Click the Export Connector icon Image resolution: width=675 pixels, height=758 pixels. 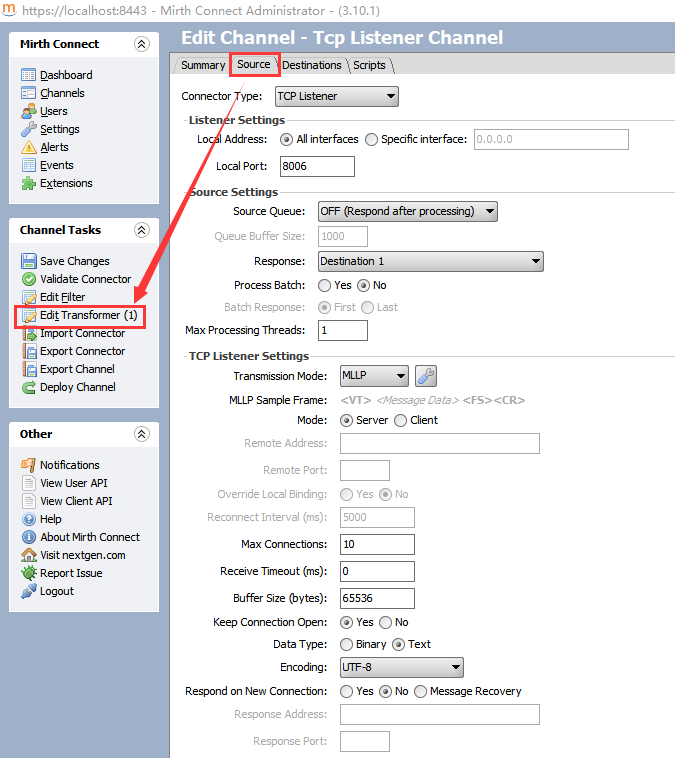29,351
